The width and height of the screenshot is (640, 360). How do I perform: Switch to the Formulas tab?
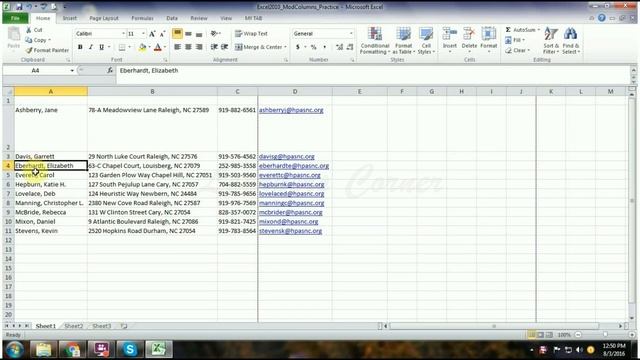click(142, 18)
